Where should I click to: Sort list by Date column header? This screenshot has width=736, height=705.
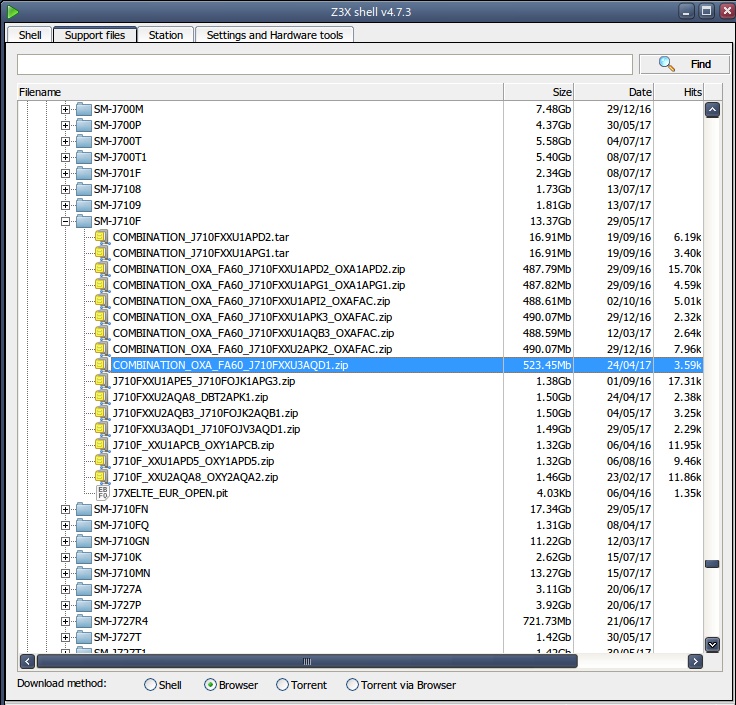613,92
